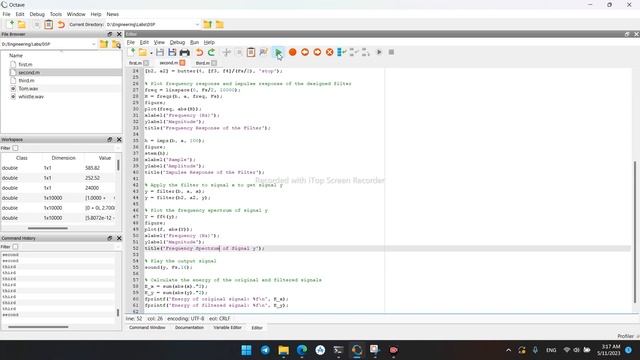Click the debugger Step icon

coord(342,52)
